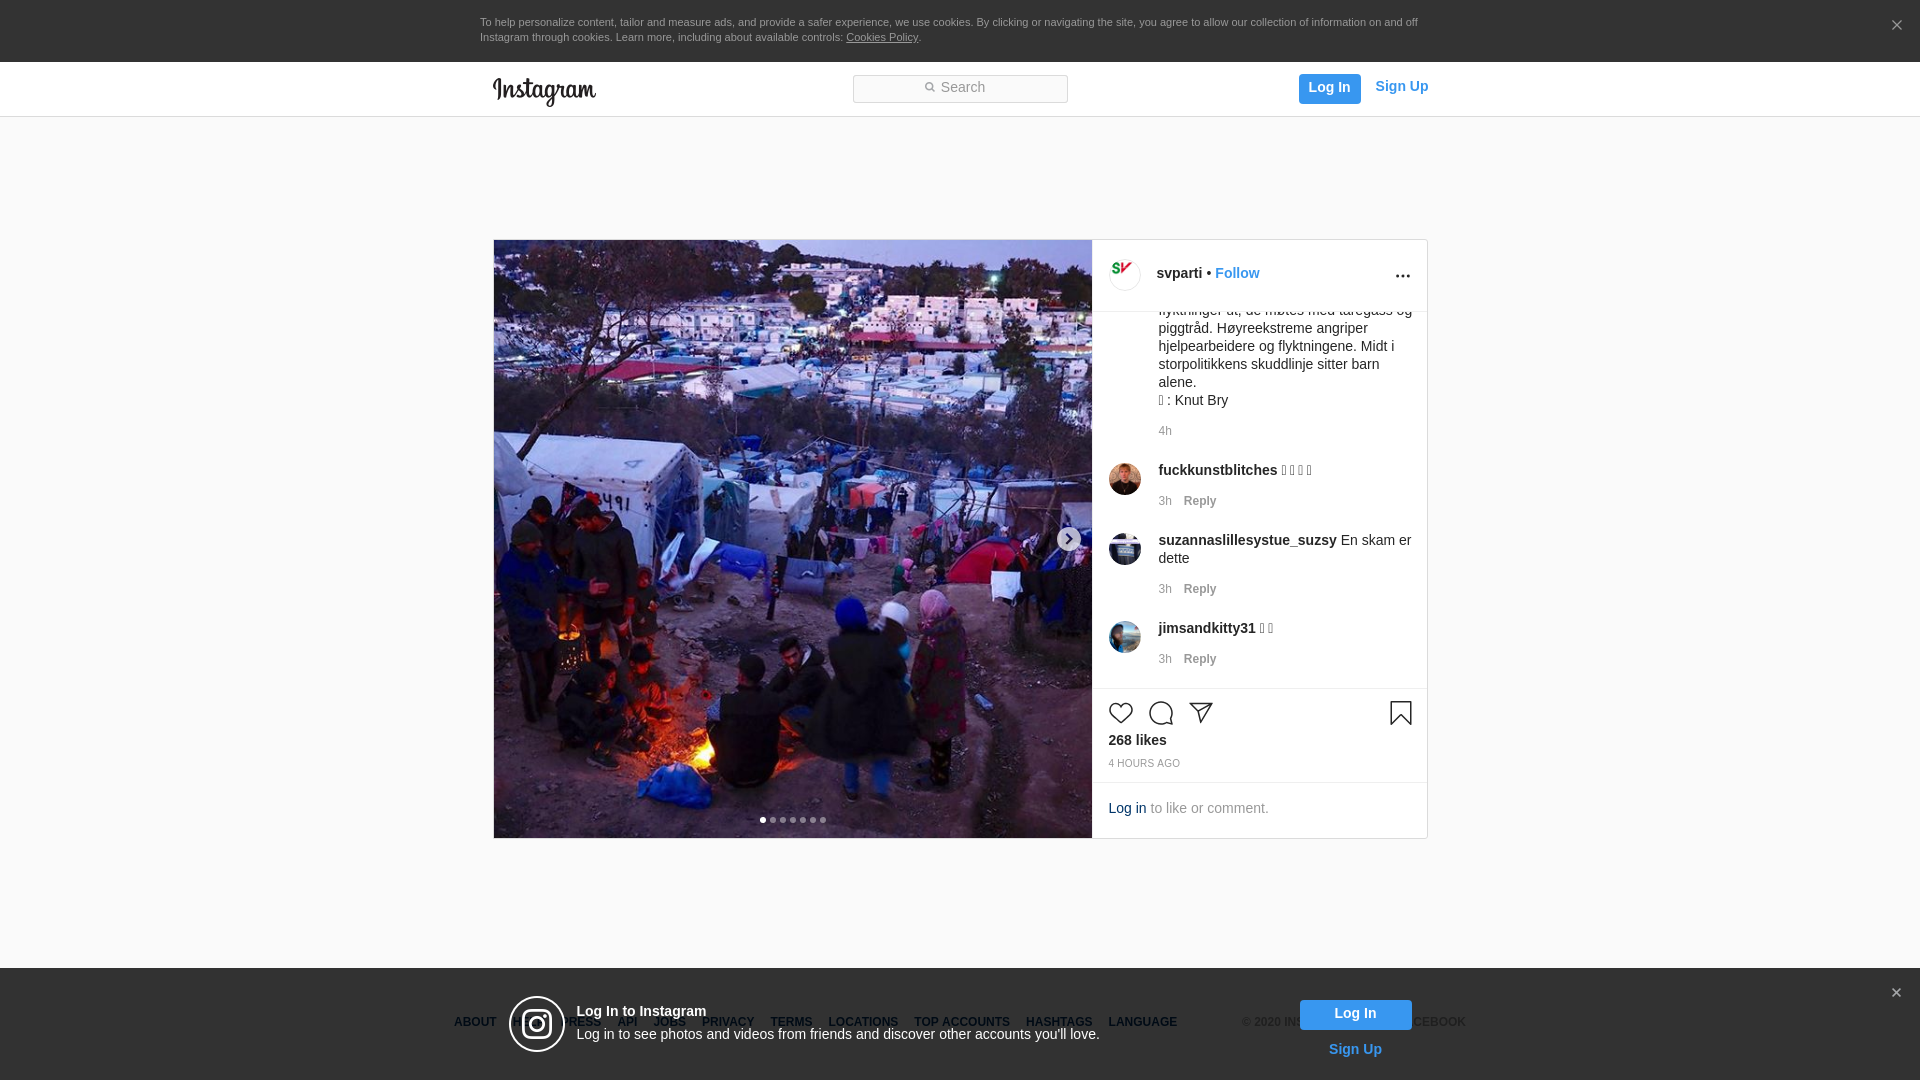The image size is (1920, 1080).
Task: Open the Cookies Policy link
Action: pyautogui.click(x=881, y=38)
